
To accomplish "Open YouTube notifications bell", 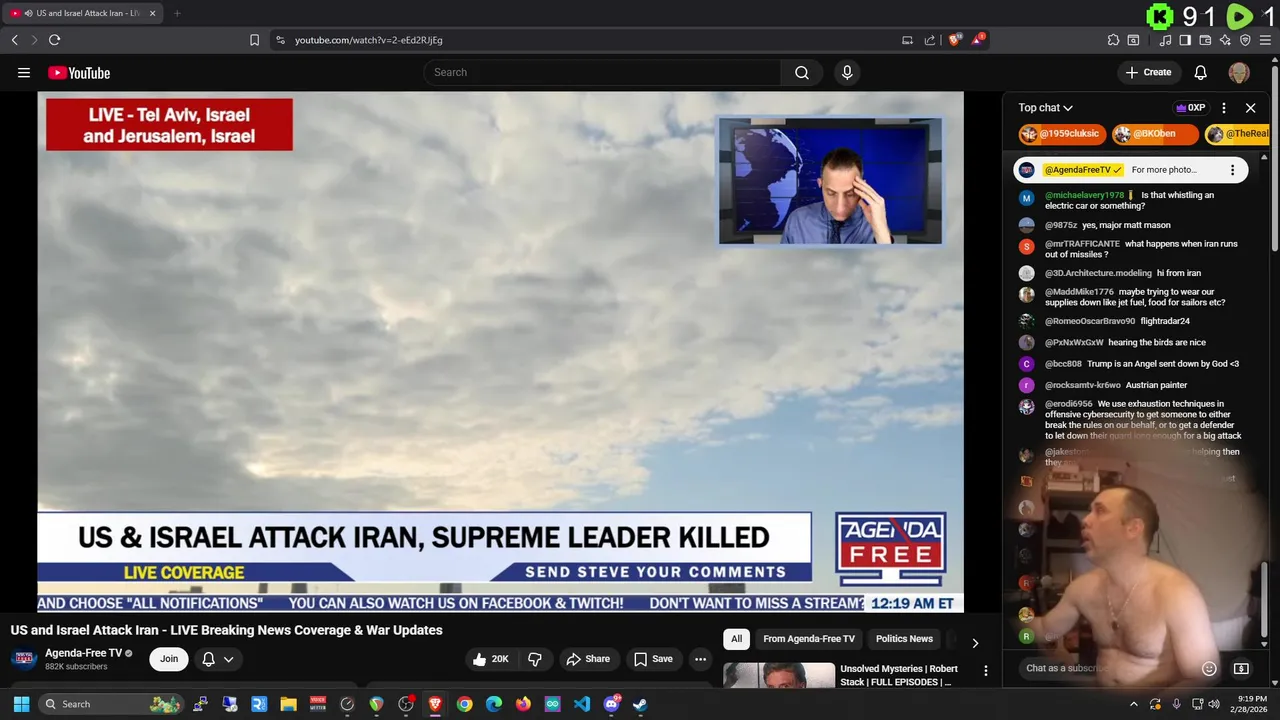I will tap(1200, 72).
